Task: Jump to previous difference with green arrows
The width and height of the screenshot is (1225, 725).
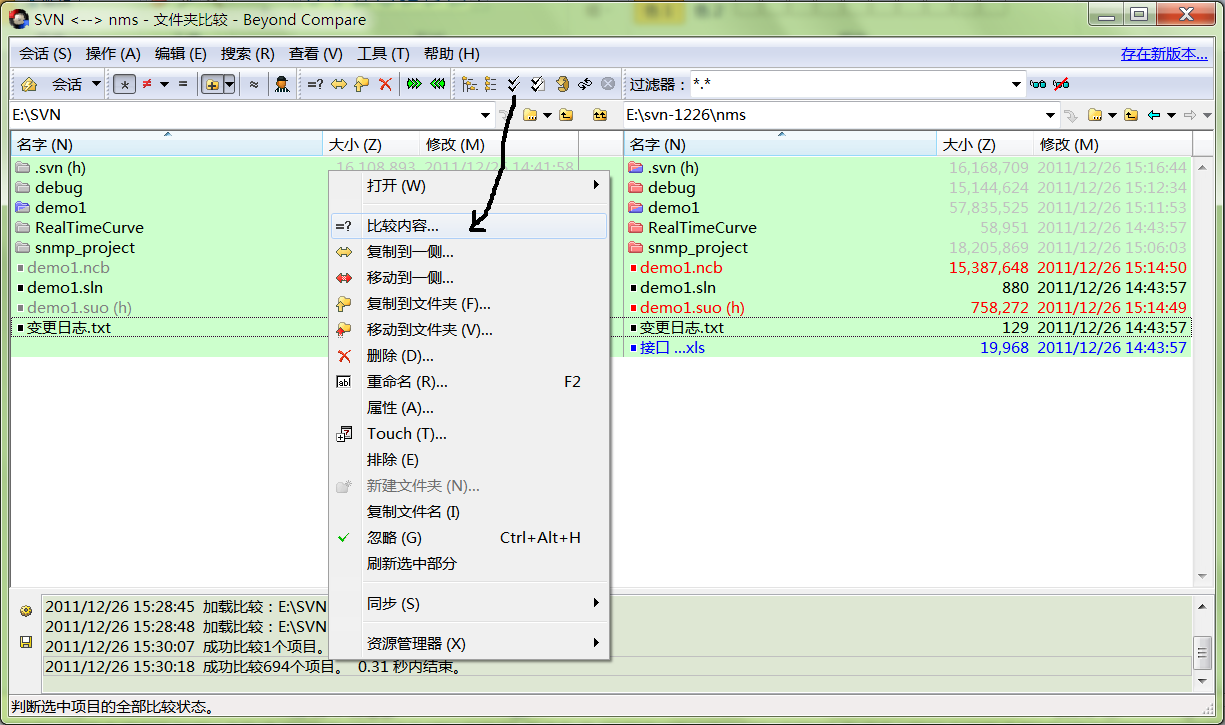Action: coord(437,84)
